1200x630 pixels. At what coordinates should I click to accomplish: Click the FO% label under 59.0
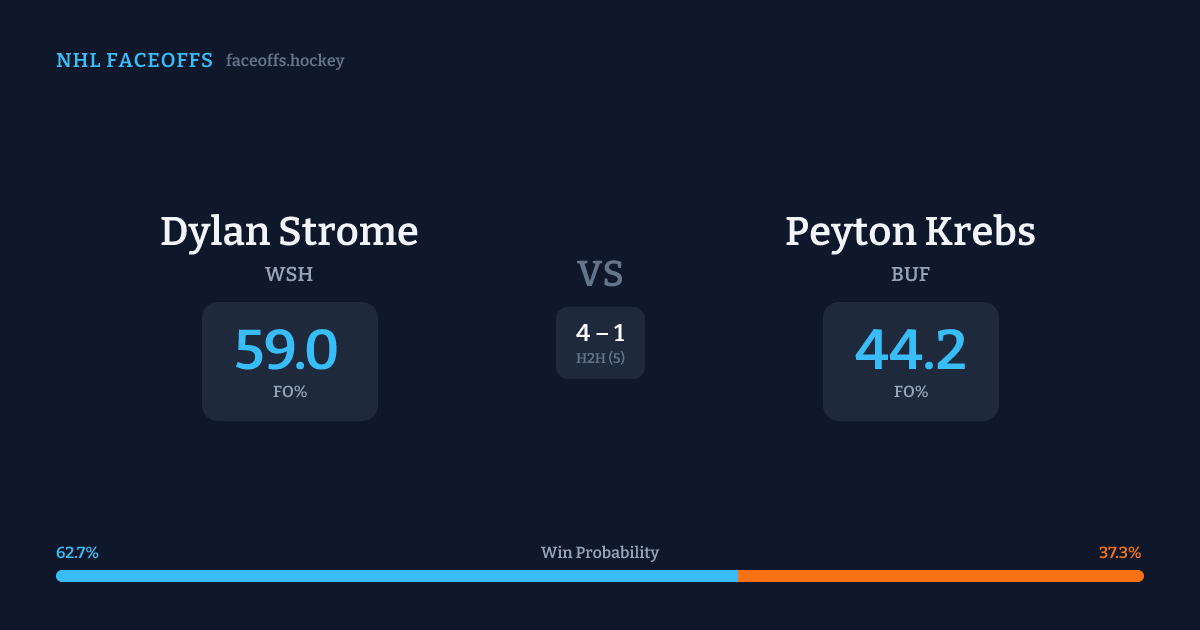[290, 392]
